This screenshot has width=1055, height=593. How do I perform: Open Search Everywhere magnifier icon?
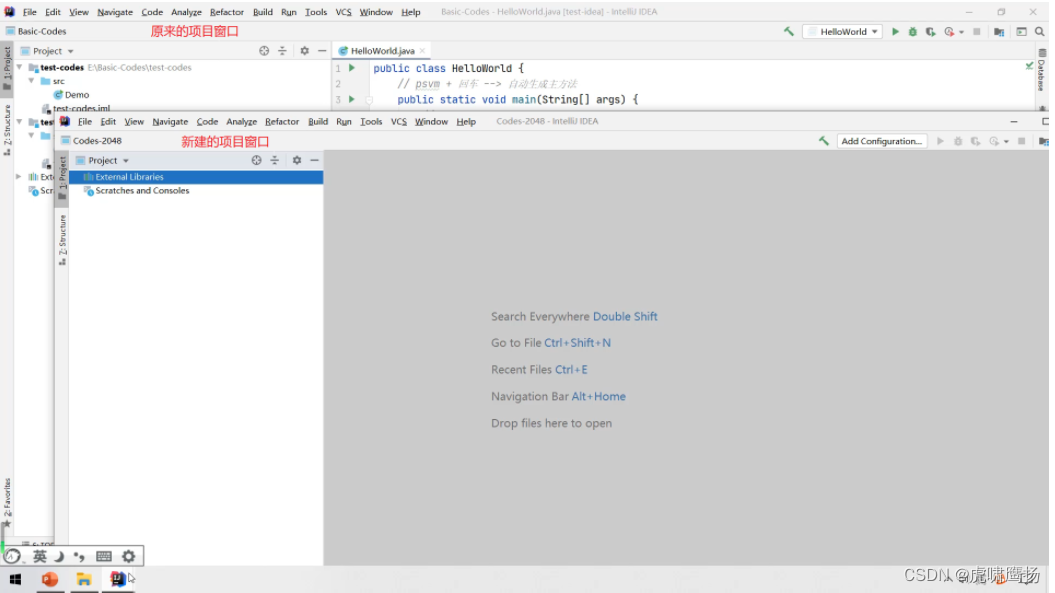(x=1040, y=32)
